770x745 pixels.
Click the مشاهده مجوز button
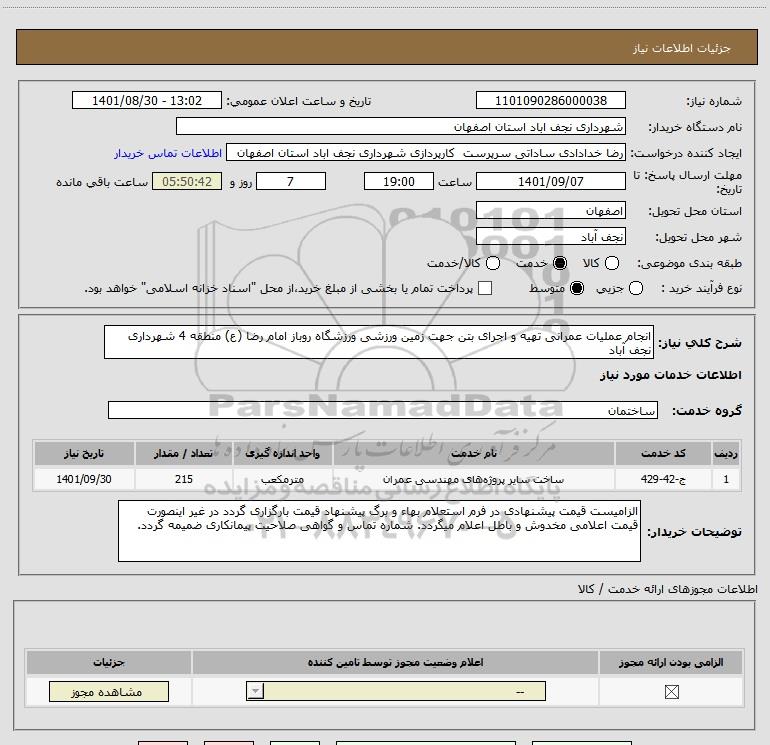(109, 691)
